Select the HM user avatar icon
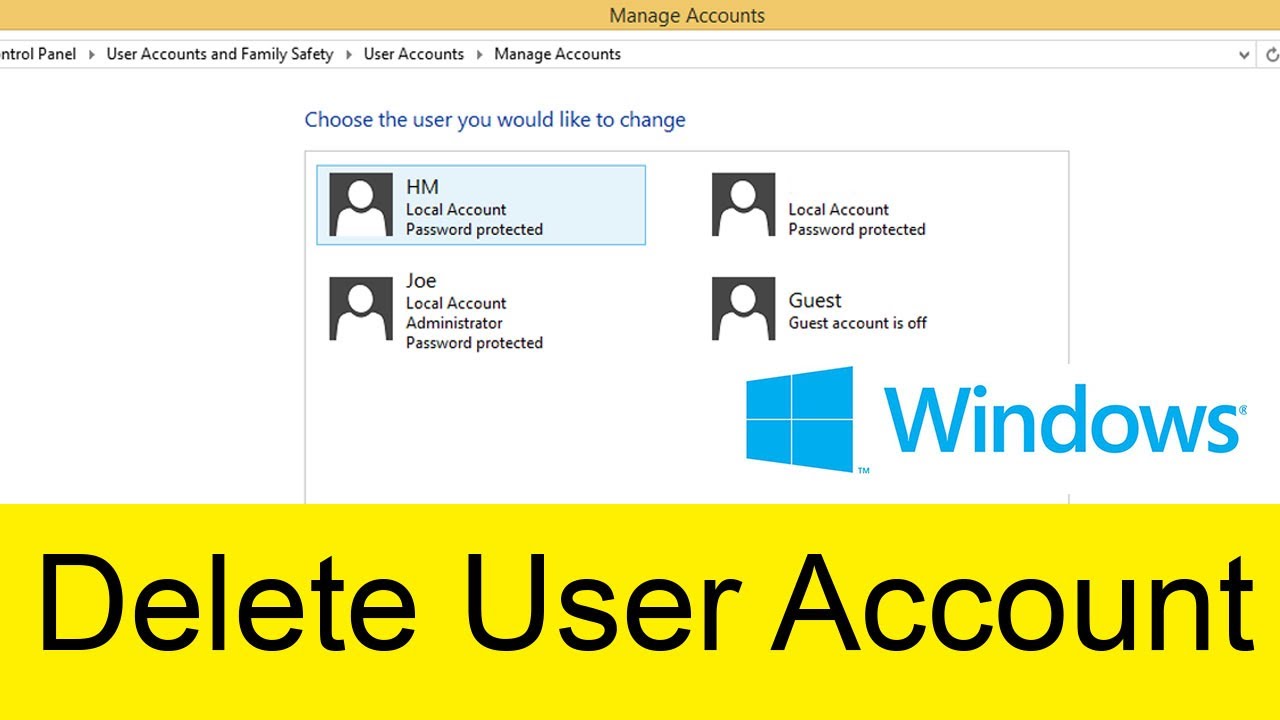 [361, 205]
